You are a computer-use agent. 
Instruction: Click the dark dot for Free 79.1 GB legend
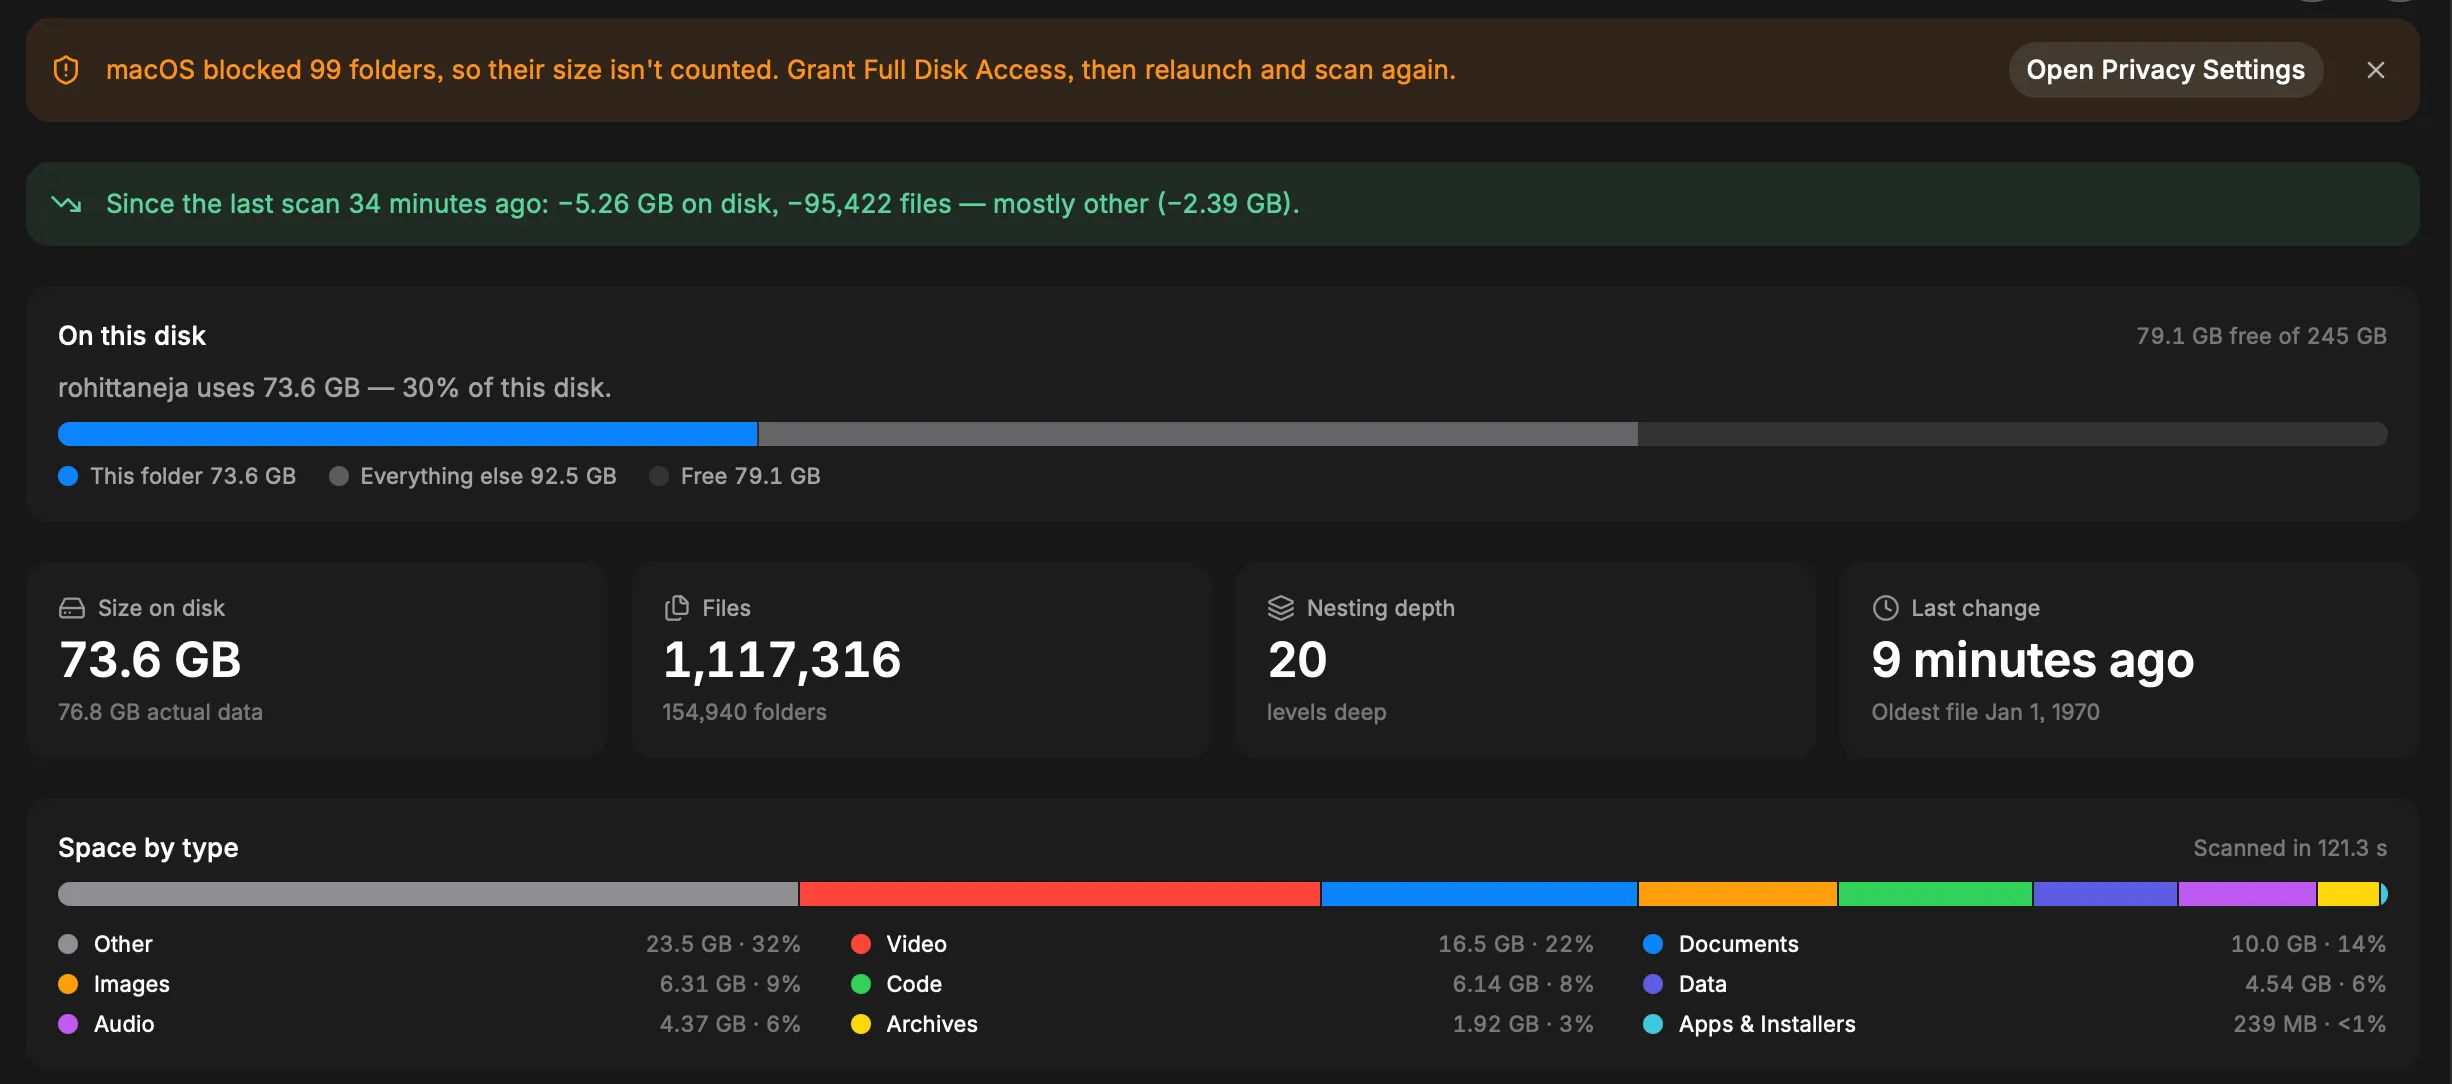[659, 476]
